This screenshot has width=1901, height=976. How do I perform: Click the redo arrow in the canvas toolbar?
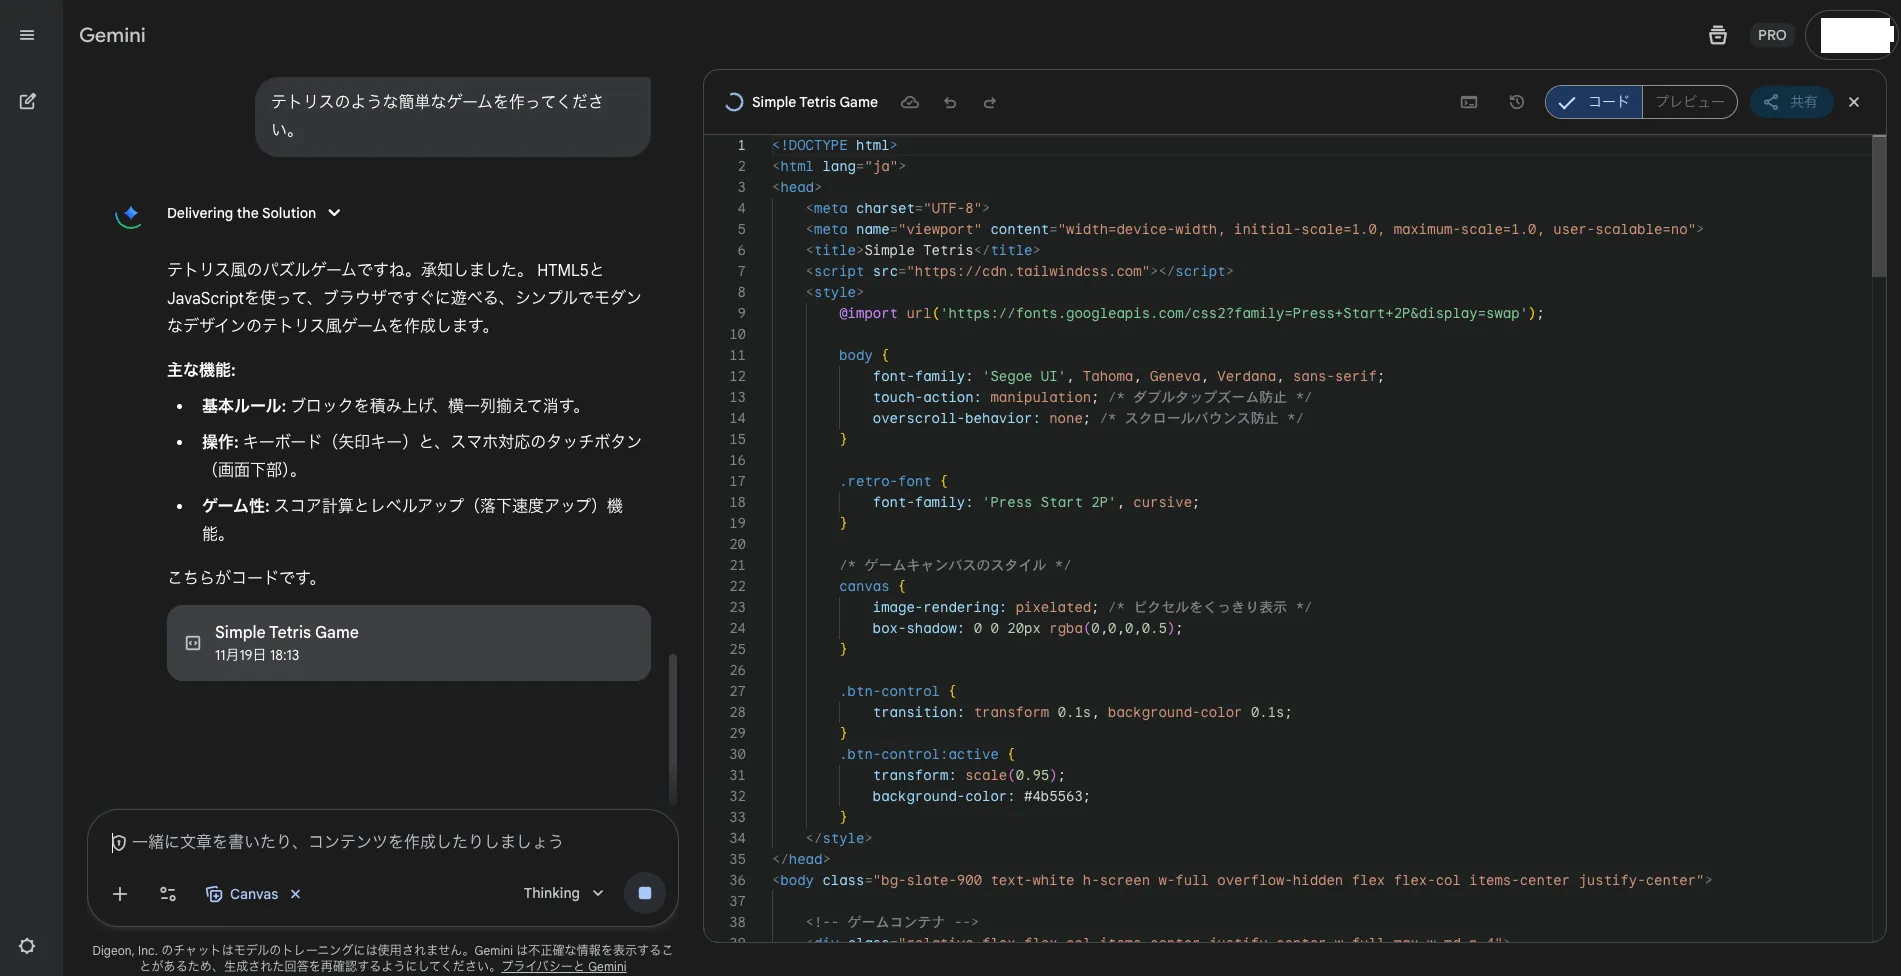(989, 102)
